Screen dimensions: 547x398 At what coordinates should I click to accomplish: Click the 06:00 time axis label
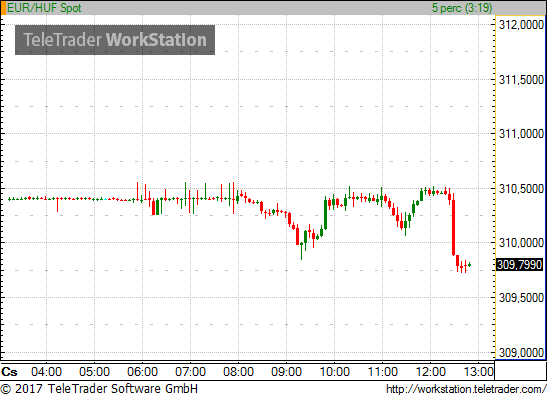[x=142, y=372]
